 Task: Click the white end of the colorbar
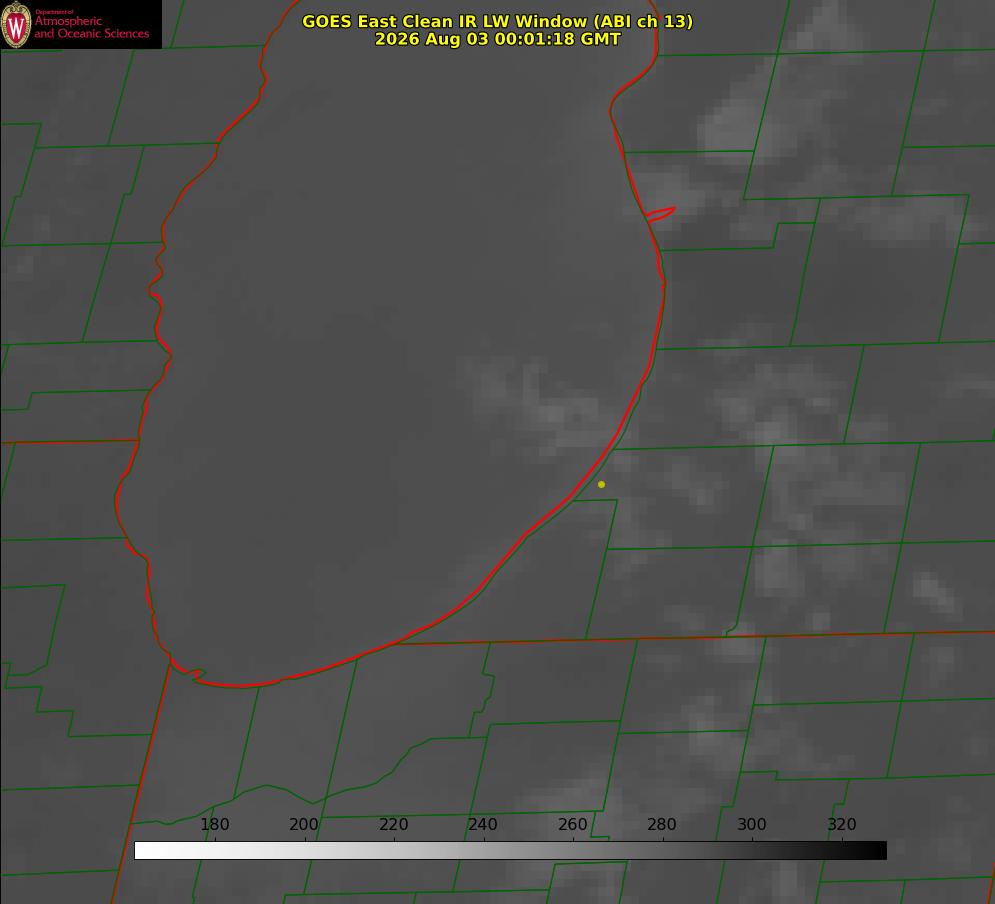tap(143, 850)
